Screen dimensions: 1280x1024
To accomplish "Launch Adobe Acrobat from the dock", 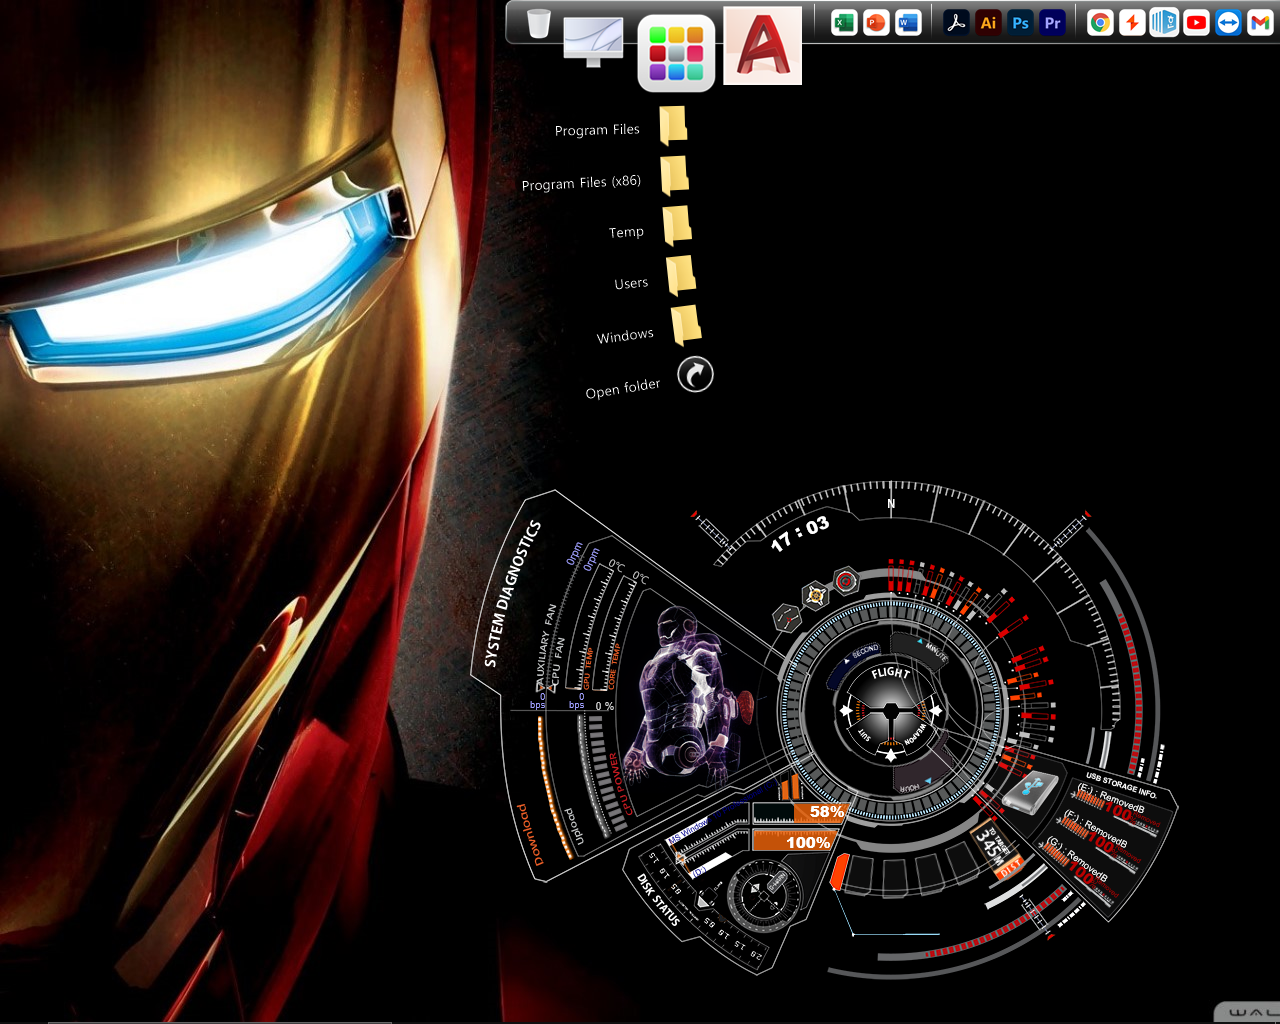I will point(956,23).
